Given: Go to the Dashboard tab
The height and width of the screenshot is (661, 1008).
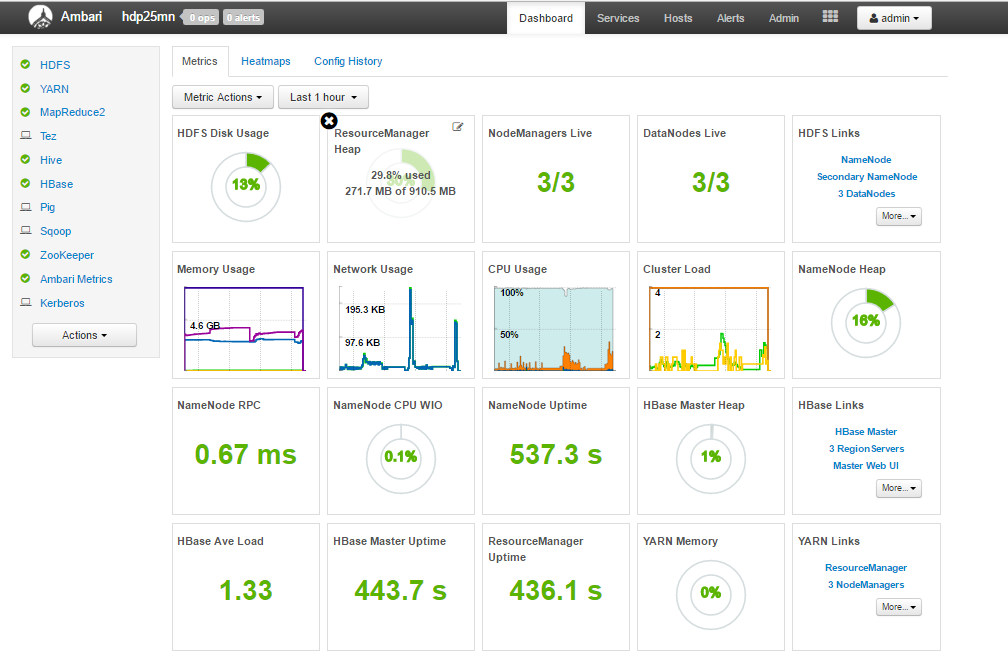Looking at the screenshot, I should pos(546,18).
